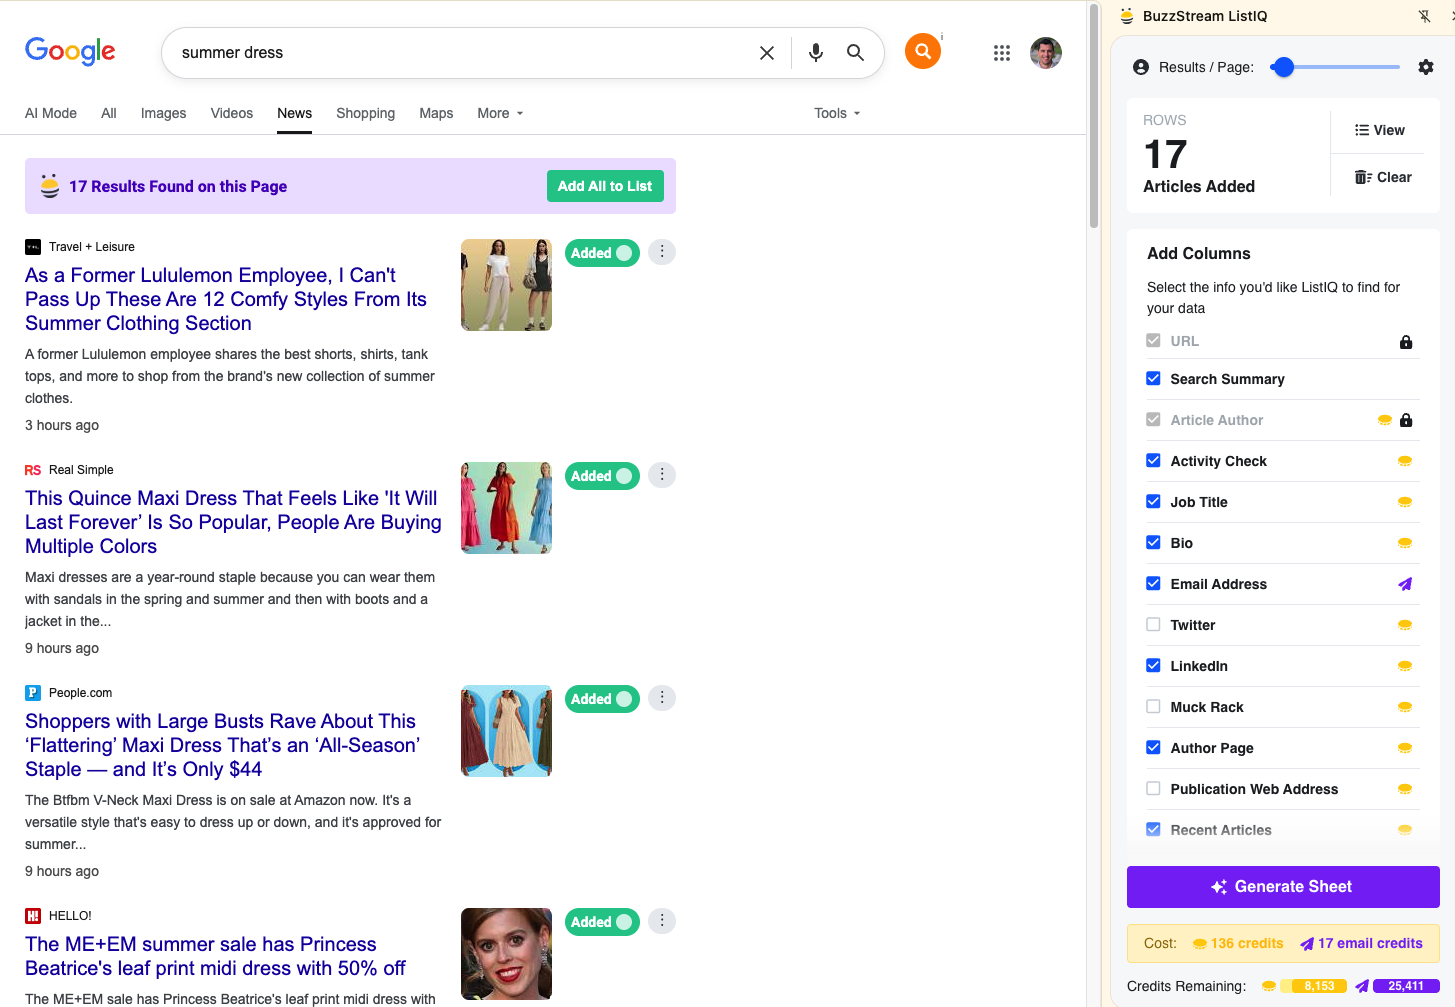The image size is (1455, 1007).
Task: Clear the search query text
Action: click(766, 53)
